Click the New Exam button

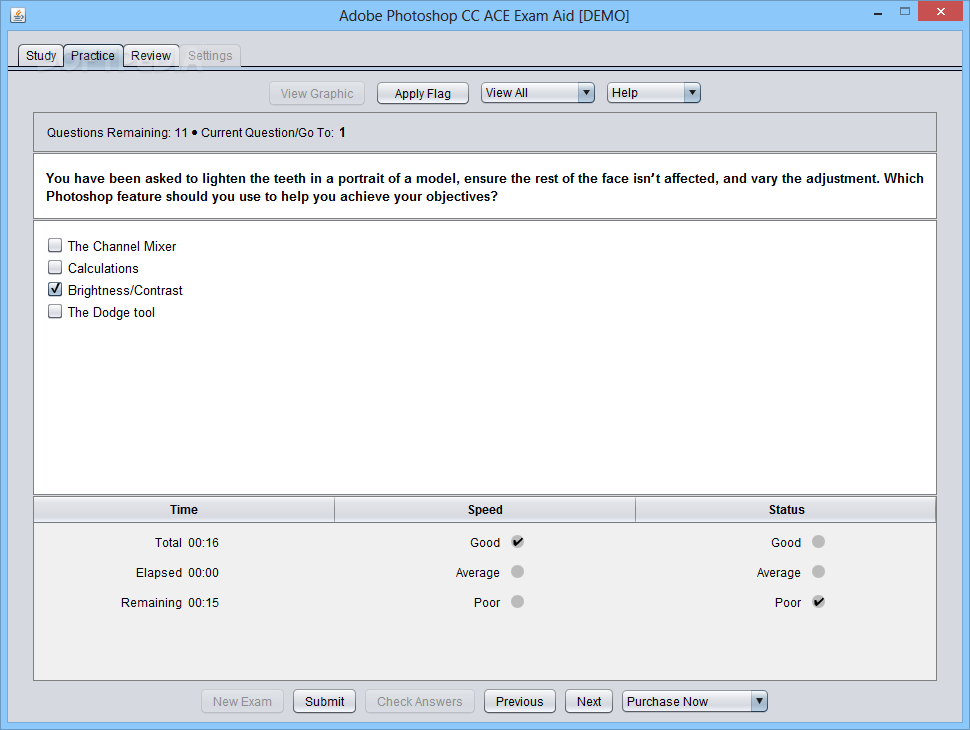(242, 702)
